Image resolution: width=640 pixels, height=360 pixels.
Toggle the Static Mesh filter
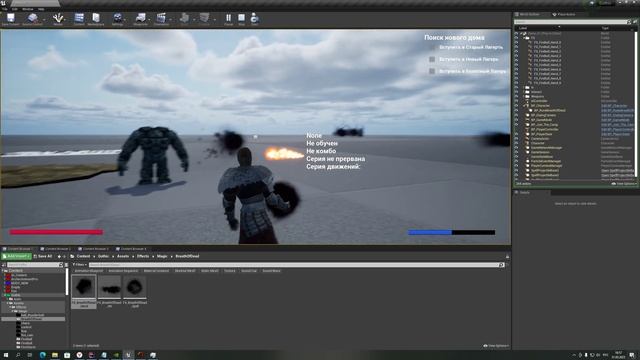click(x=210, y=271)
